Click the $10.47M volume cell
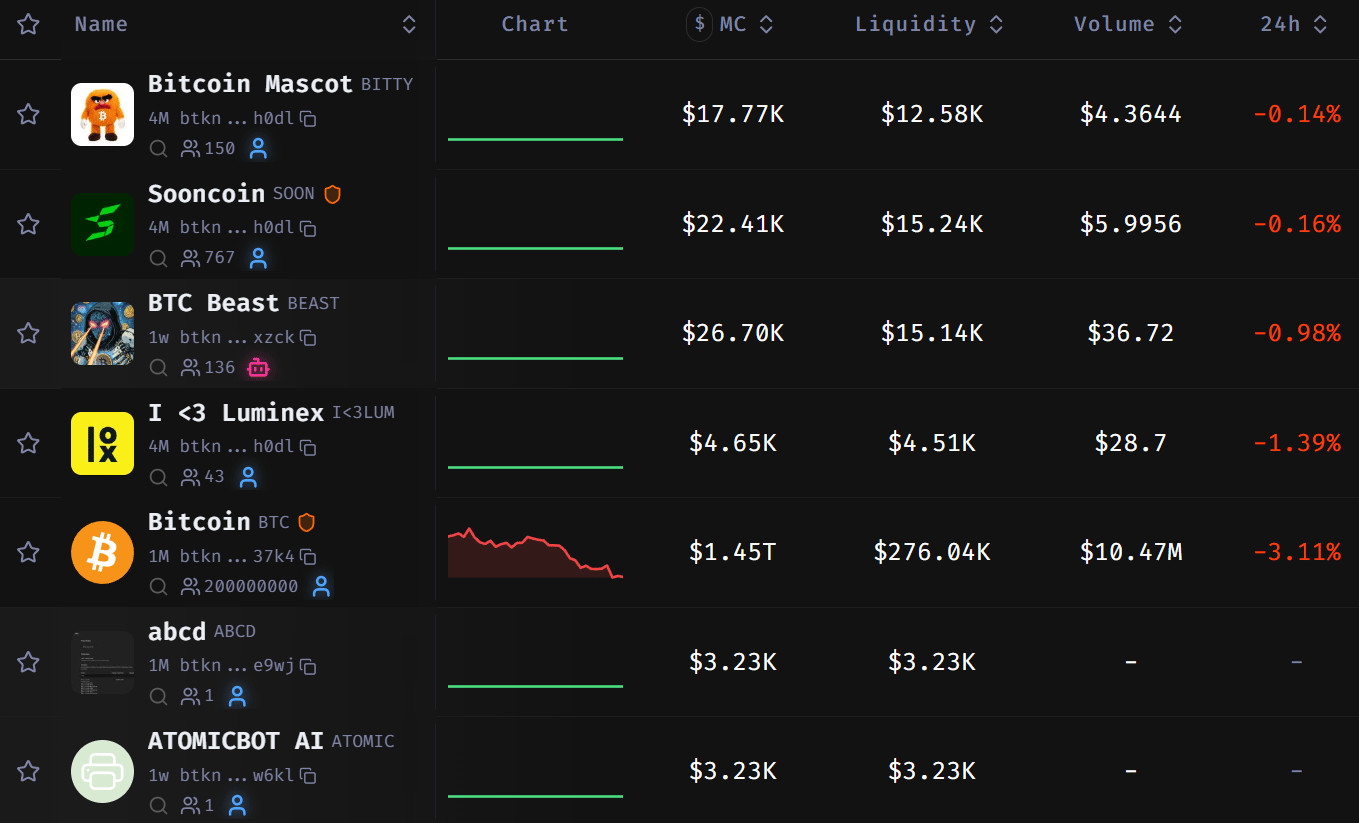 [1131, 552]
